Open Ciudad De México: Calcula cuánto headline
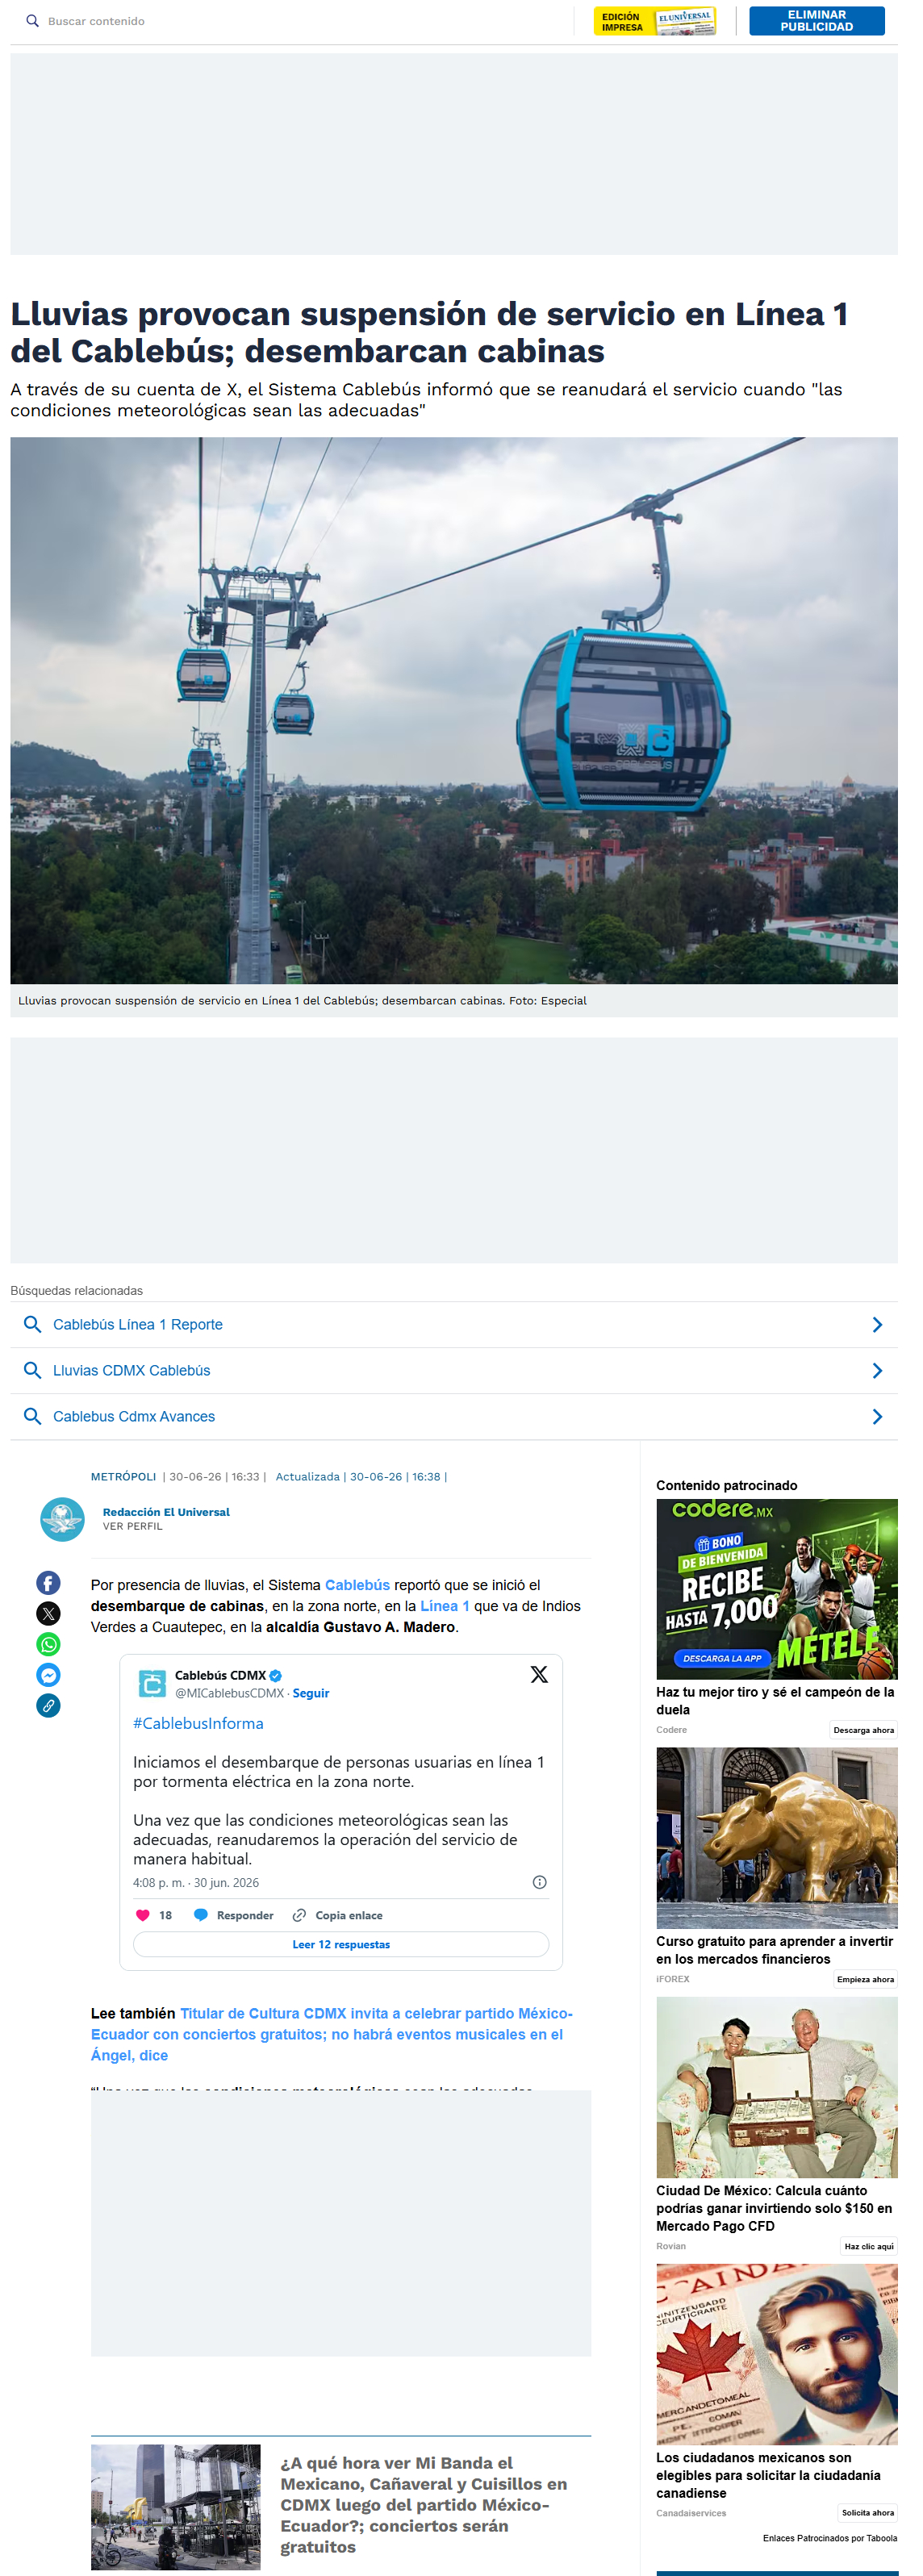 [775, 2208]
